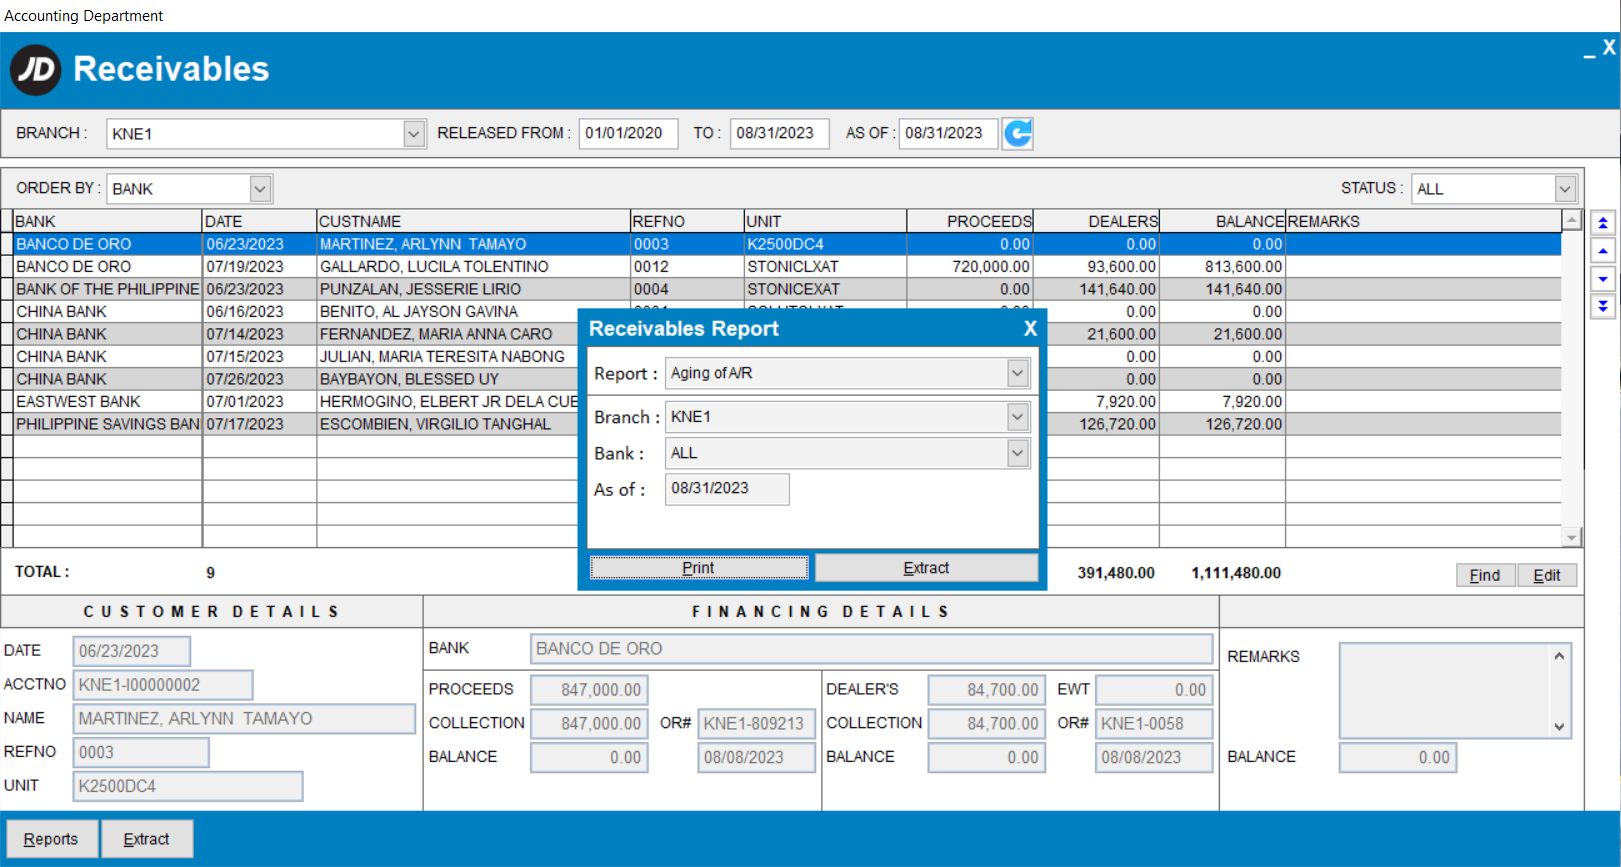Select EASTWEST BANK row cell
Viewport: 1621px width, 867px height.
[107, 402]
